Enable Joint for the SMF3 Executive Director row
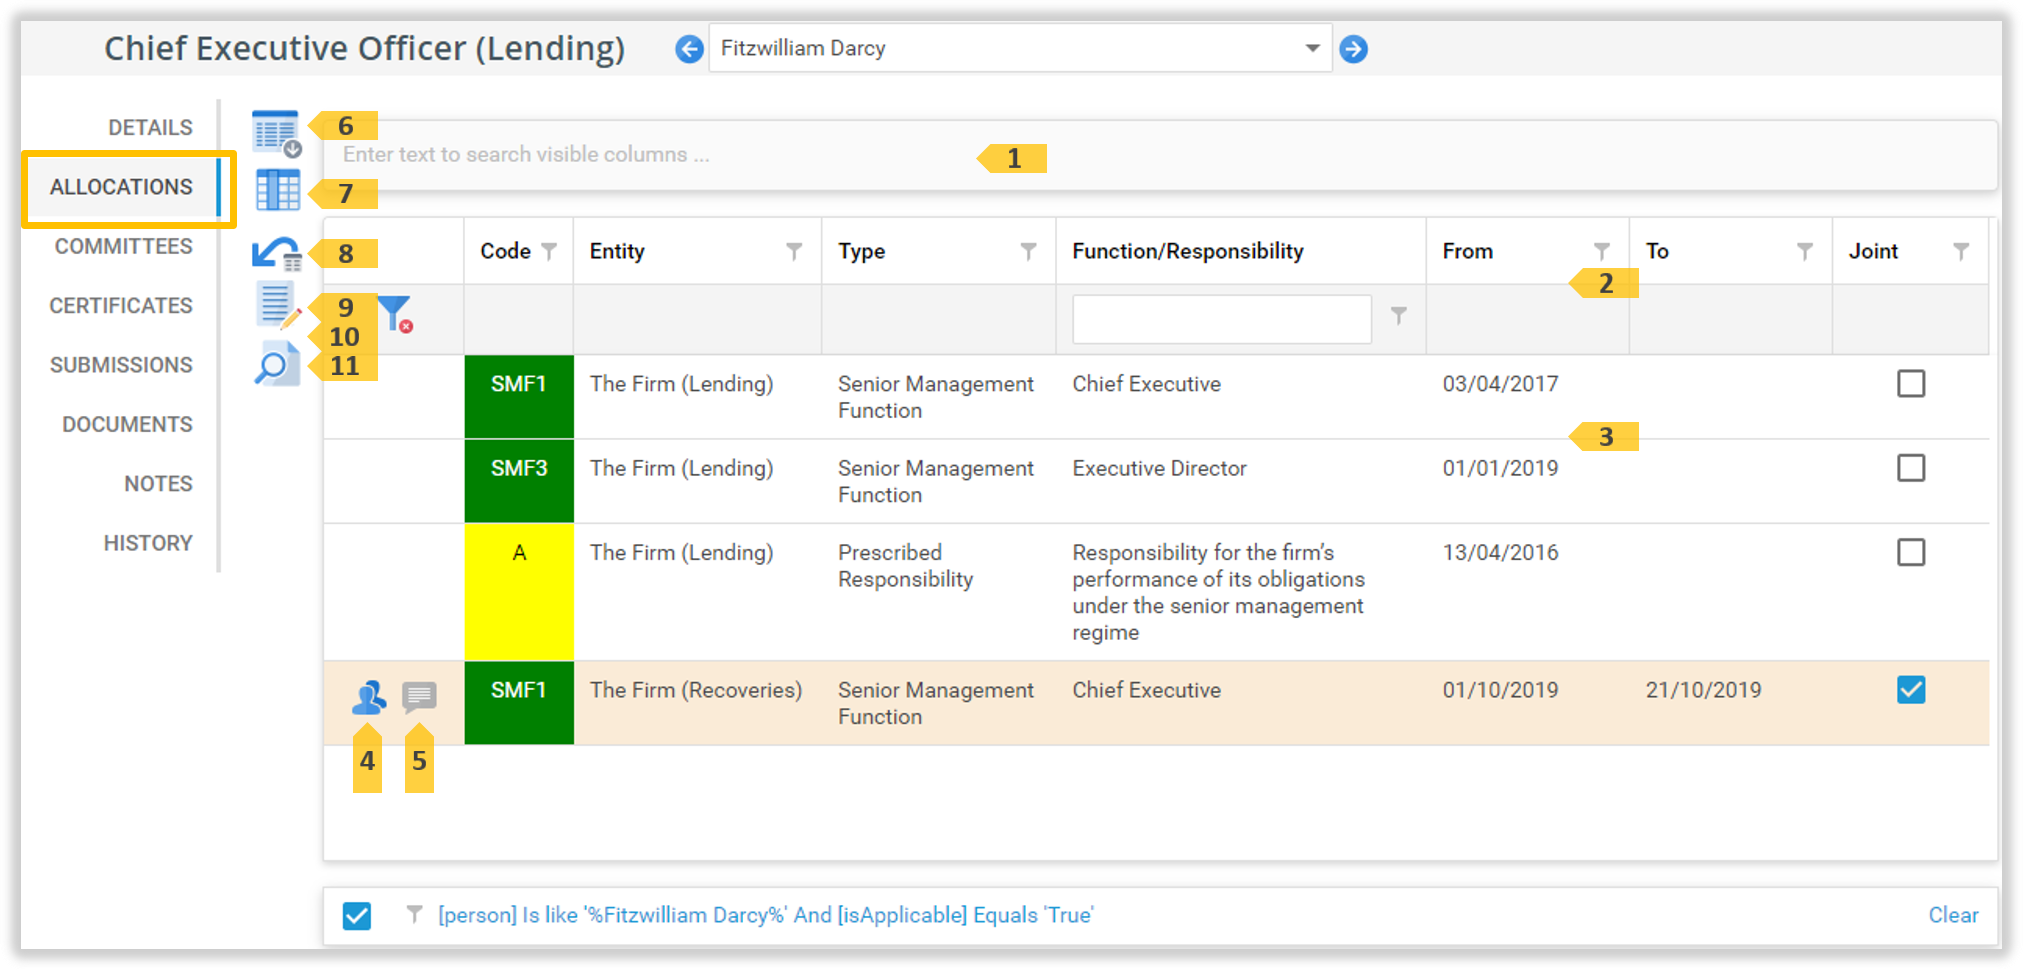 [1911, 467]
